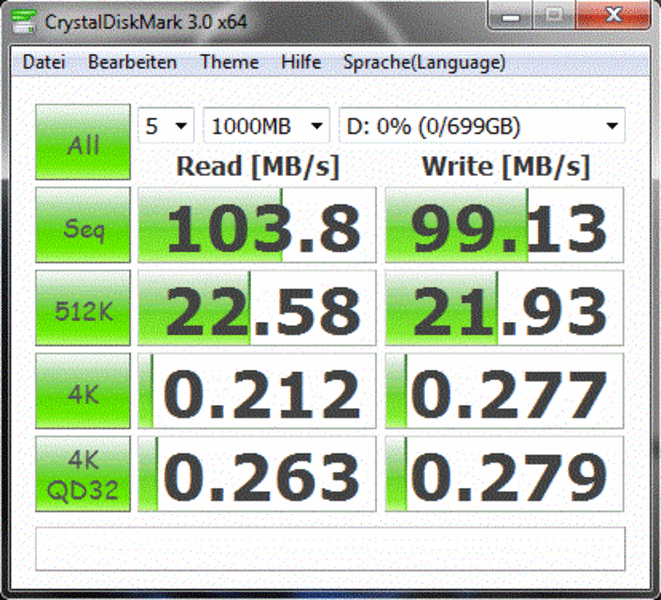Start the 4K QD32 benchmark test
This screenshot has height=600, width=661.
(x=83, y=474)
